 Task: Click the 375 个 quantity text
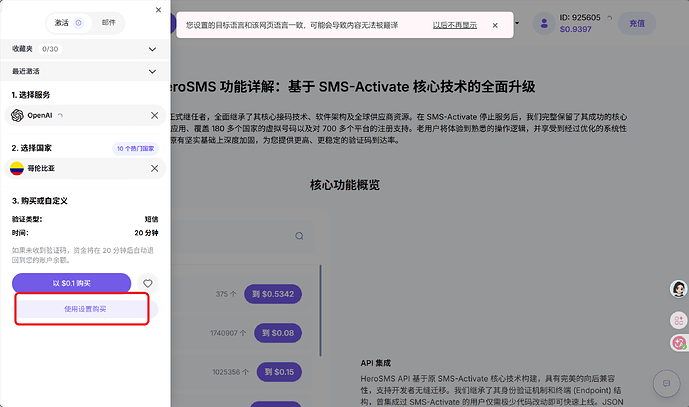[226, 294]
